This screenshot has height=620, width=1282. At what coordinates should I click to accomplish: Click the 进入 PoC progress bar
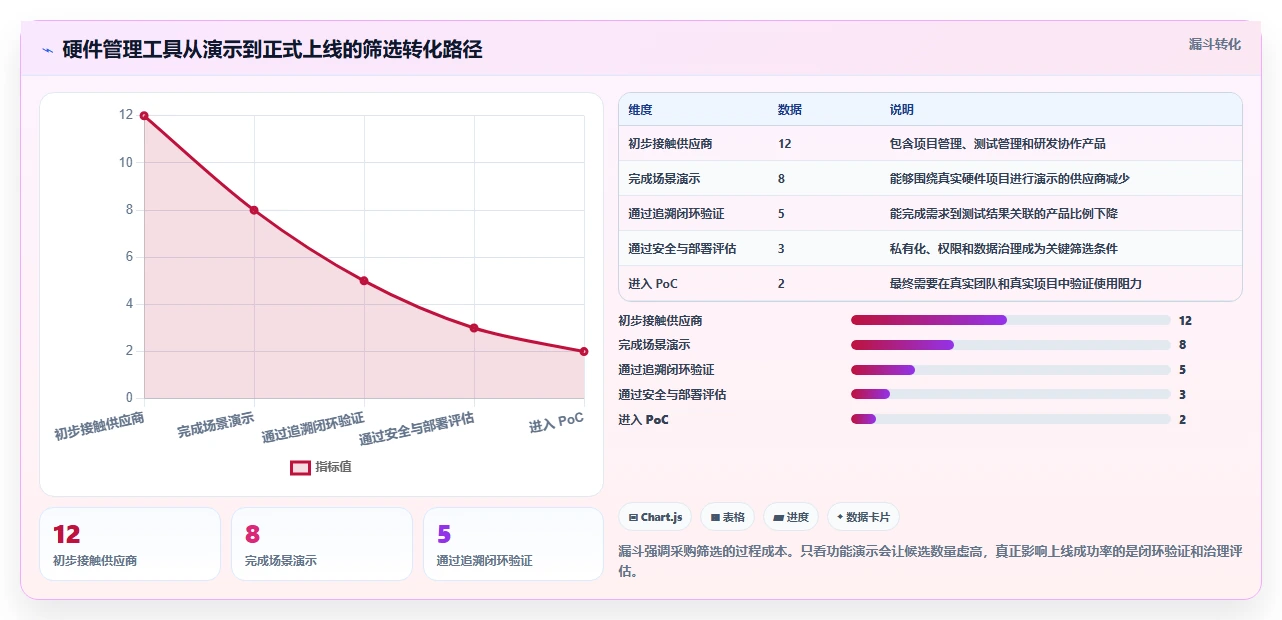point(1010,420)
